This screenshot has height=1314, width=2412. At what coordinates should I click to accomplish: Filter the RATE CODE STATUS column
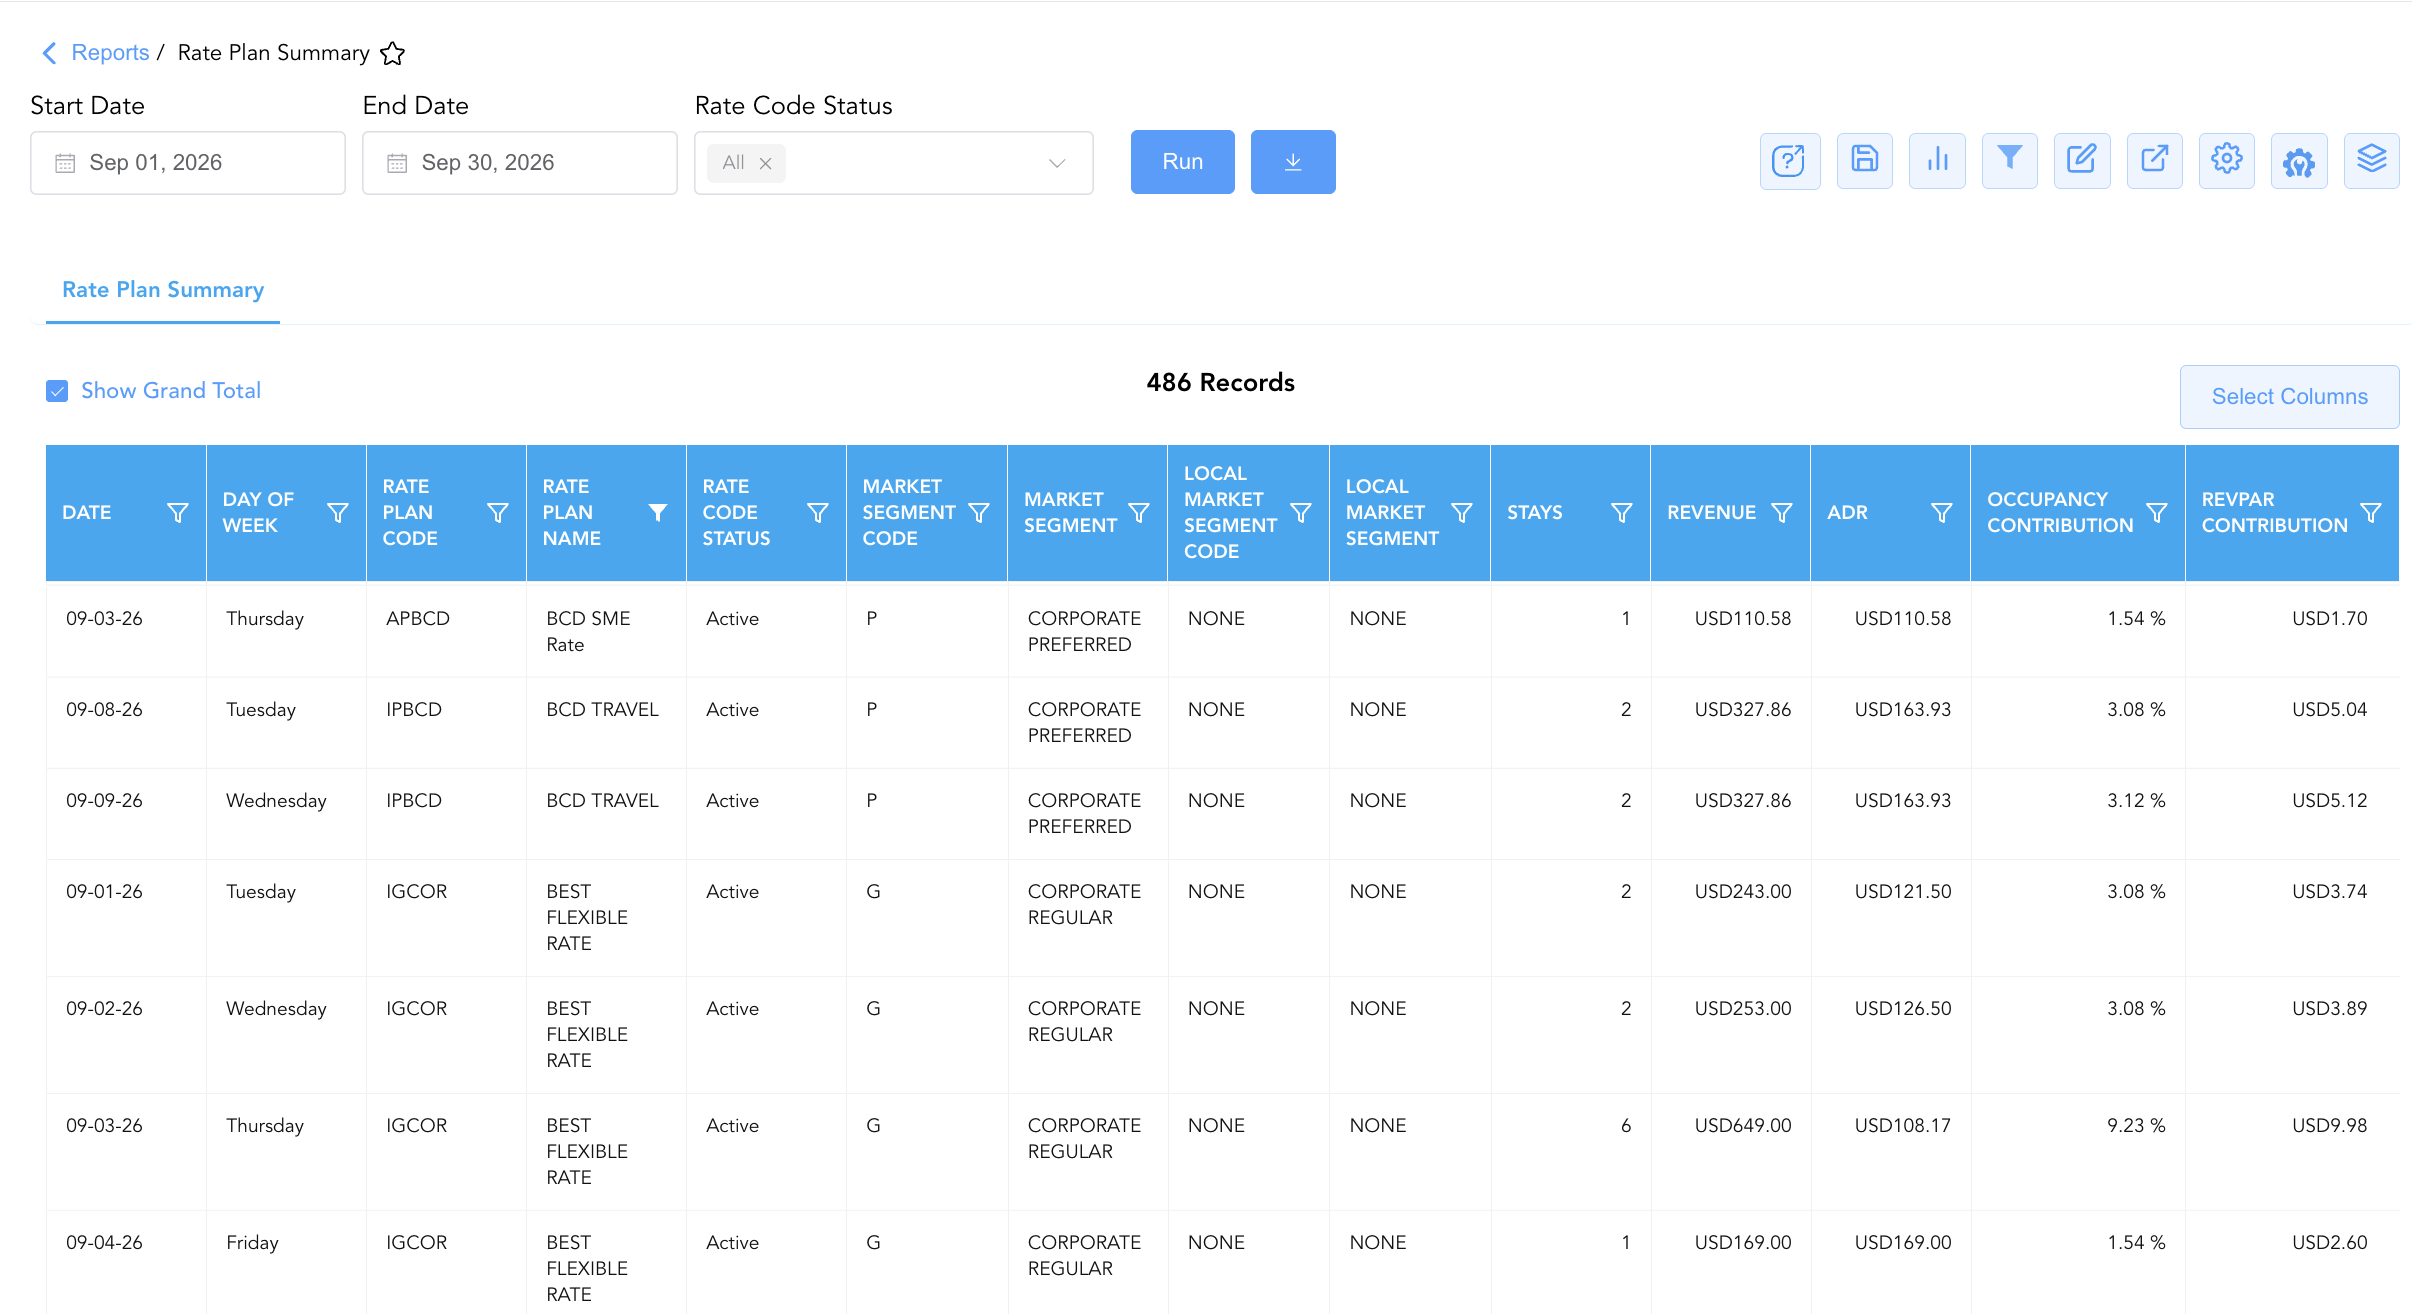click(x=818, y=513)
